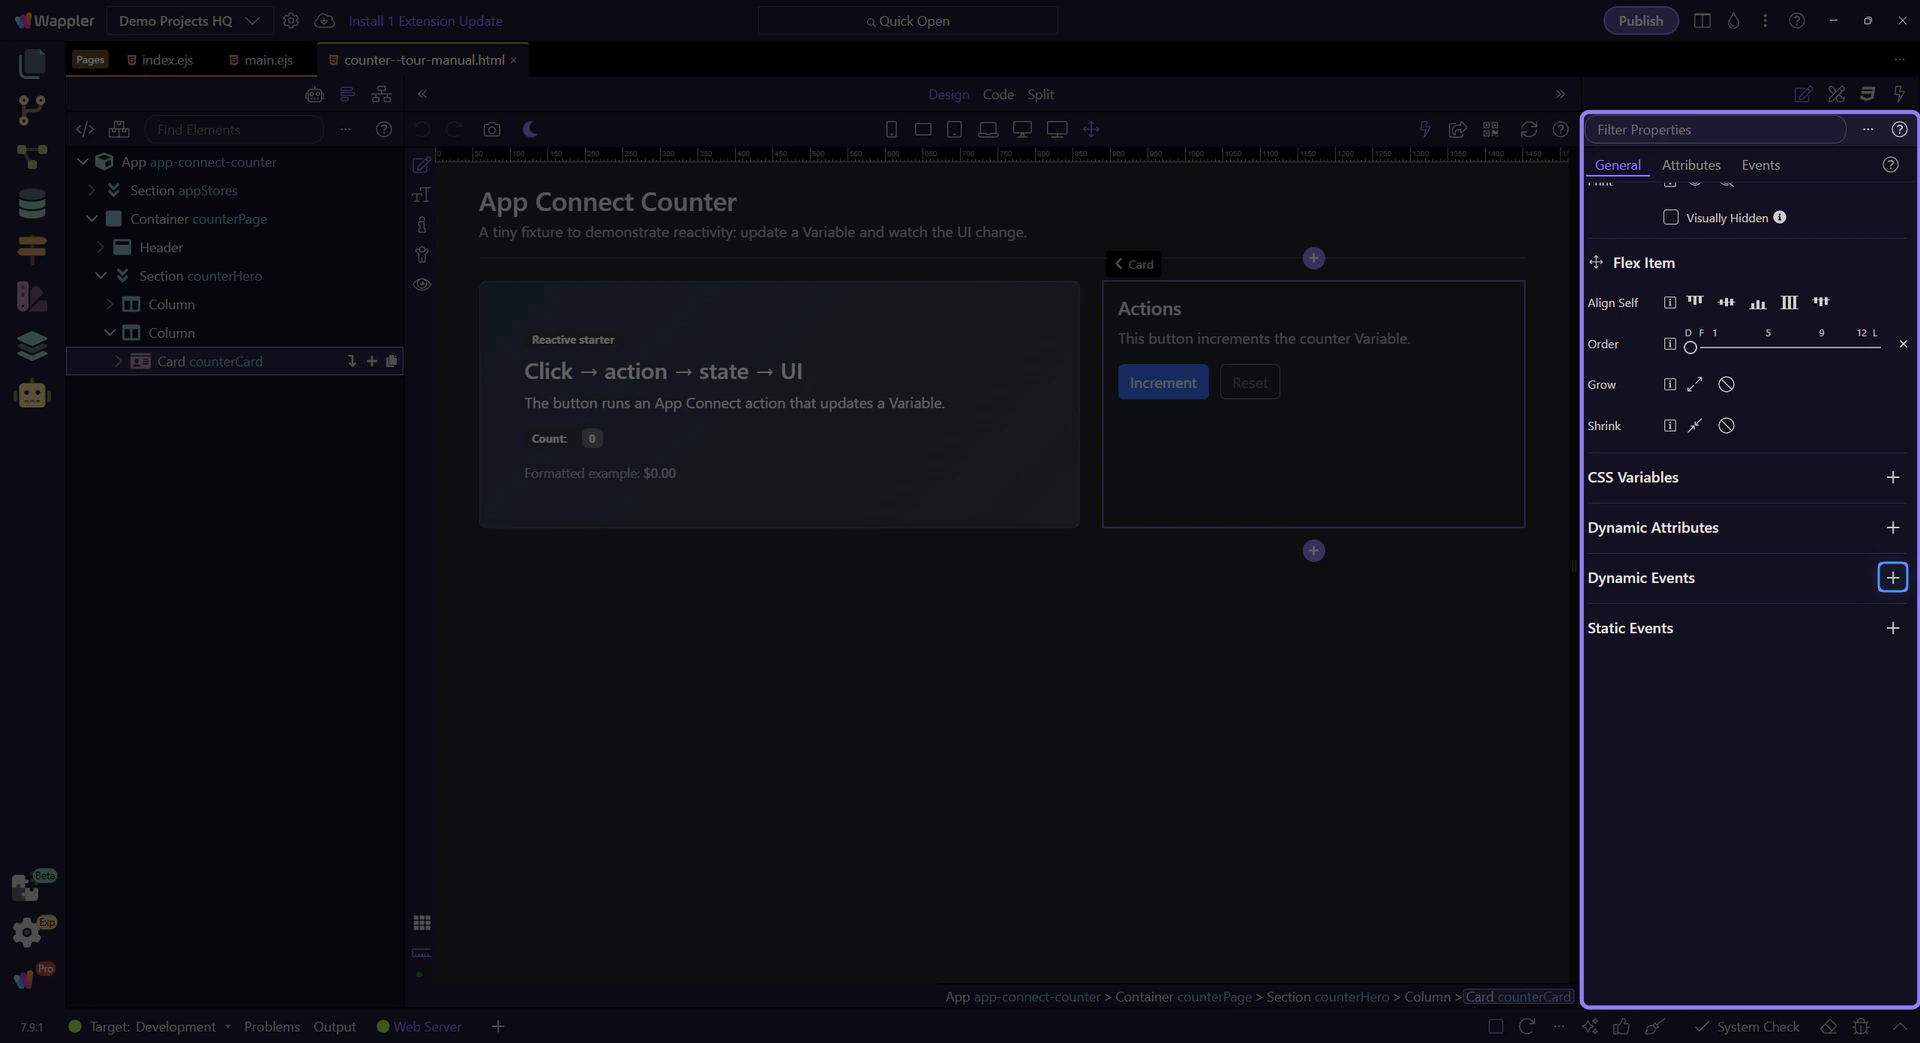
Task: Select the mobile phone viewport icon
Action: pos(891,130)
